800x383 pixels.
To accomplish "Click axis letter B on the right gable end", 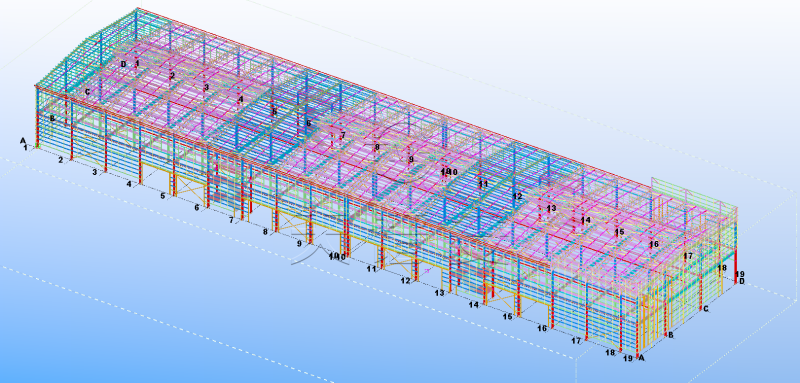I will (x=671, y=335).
